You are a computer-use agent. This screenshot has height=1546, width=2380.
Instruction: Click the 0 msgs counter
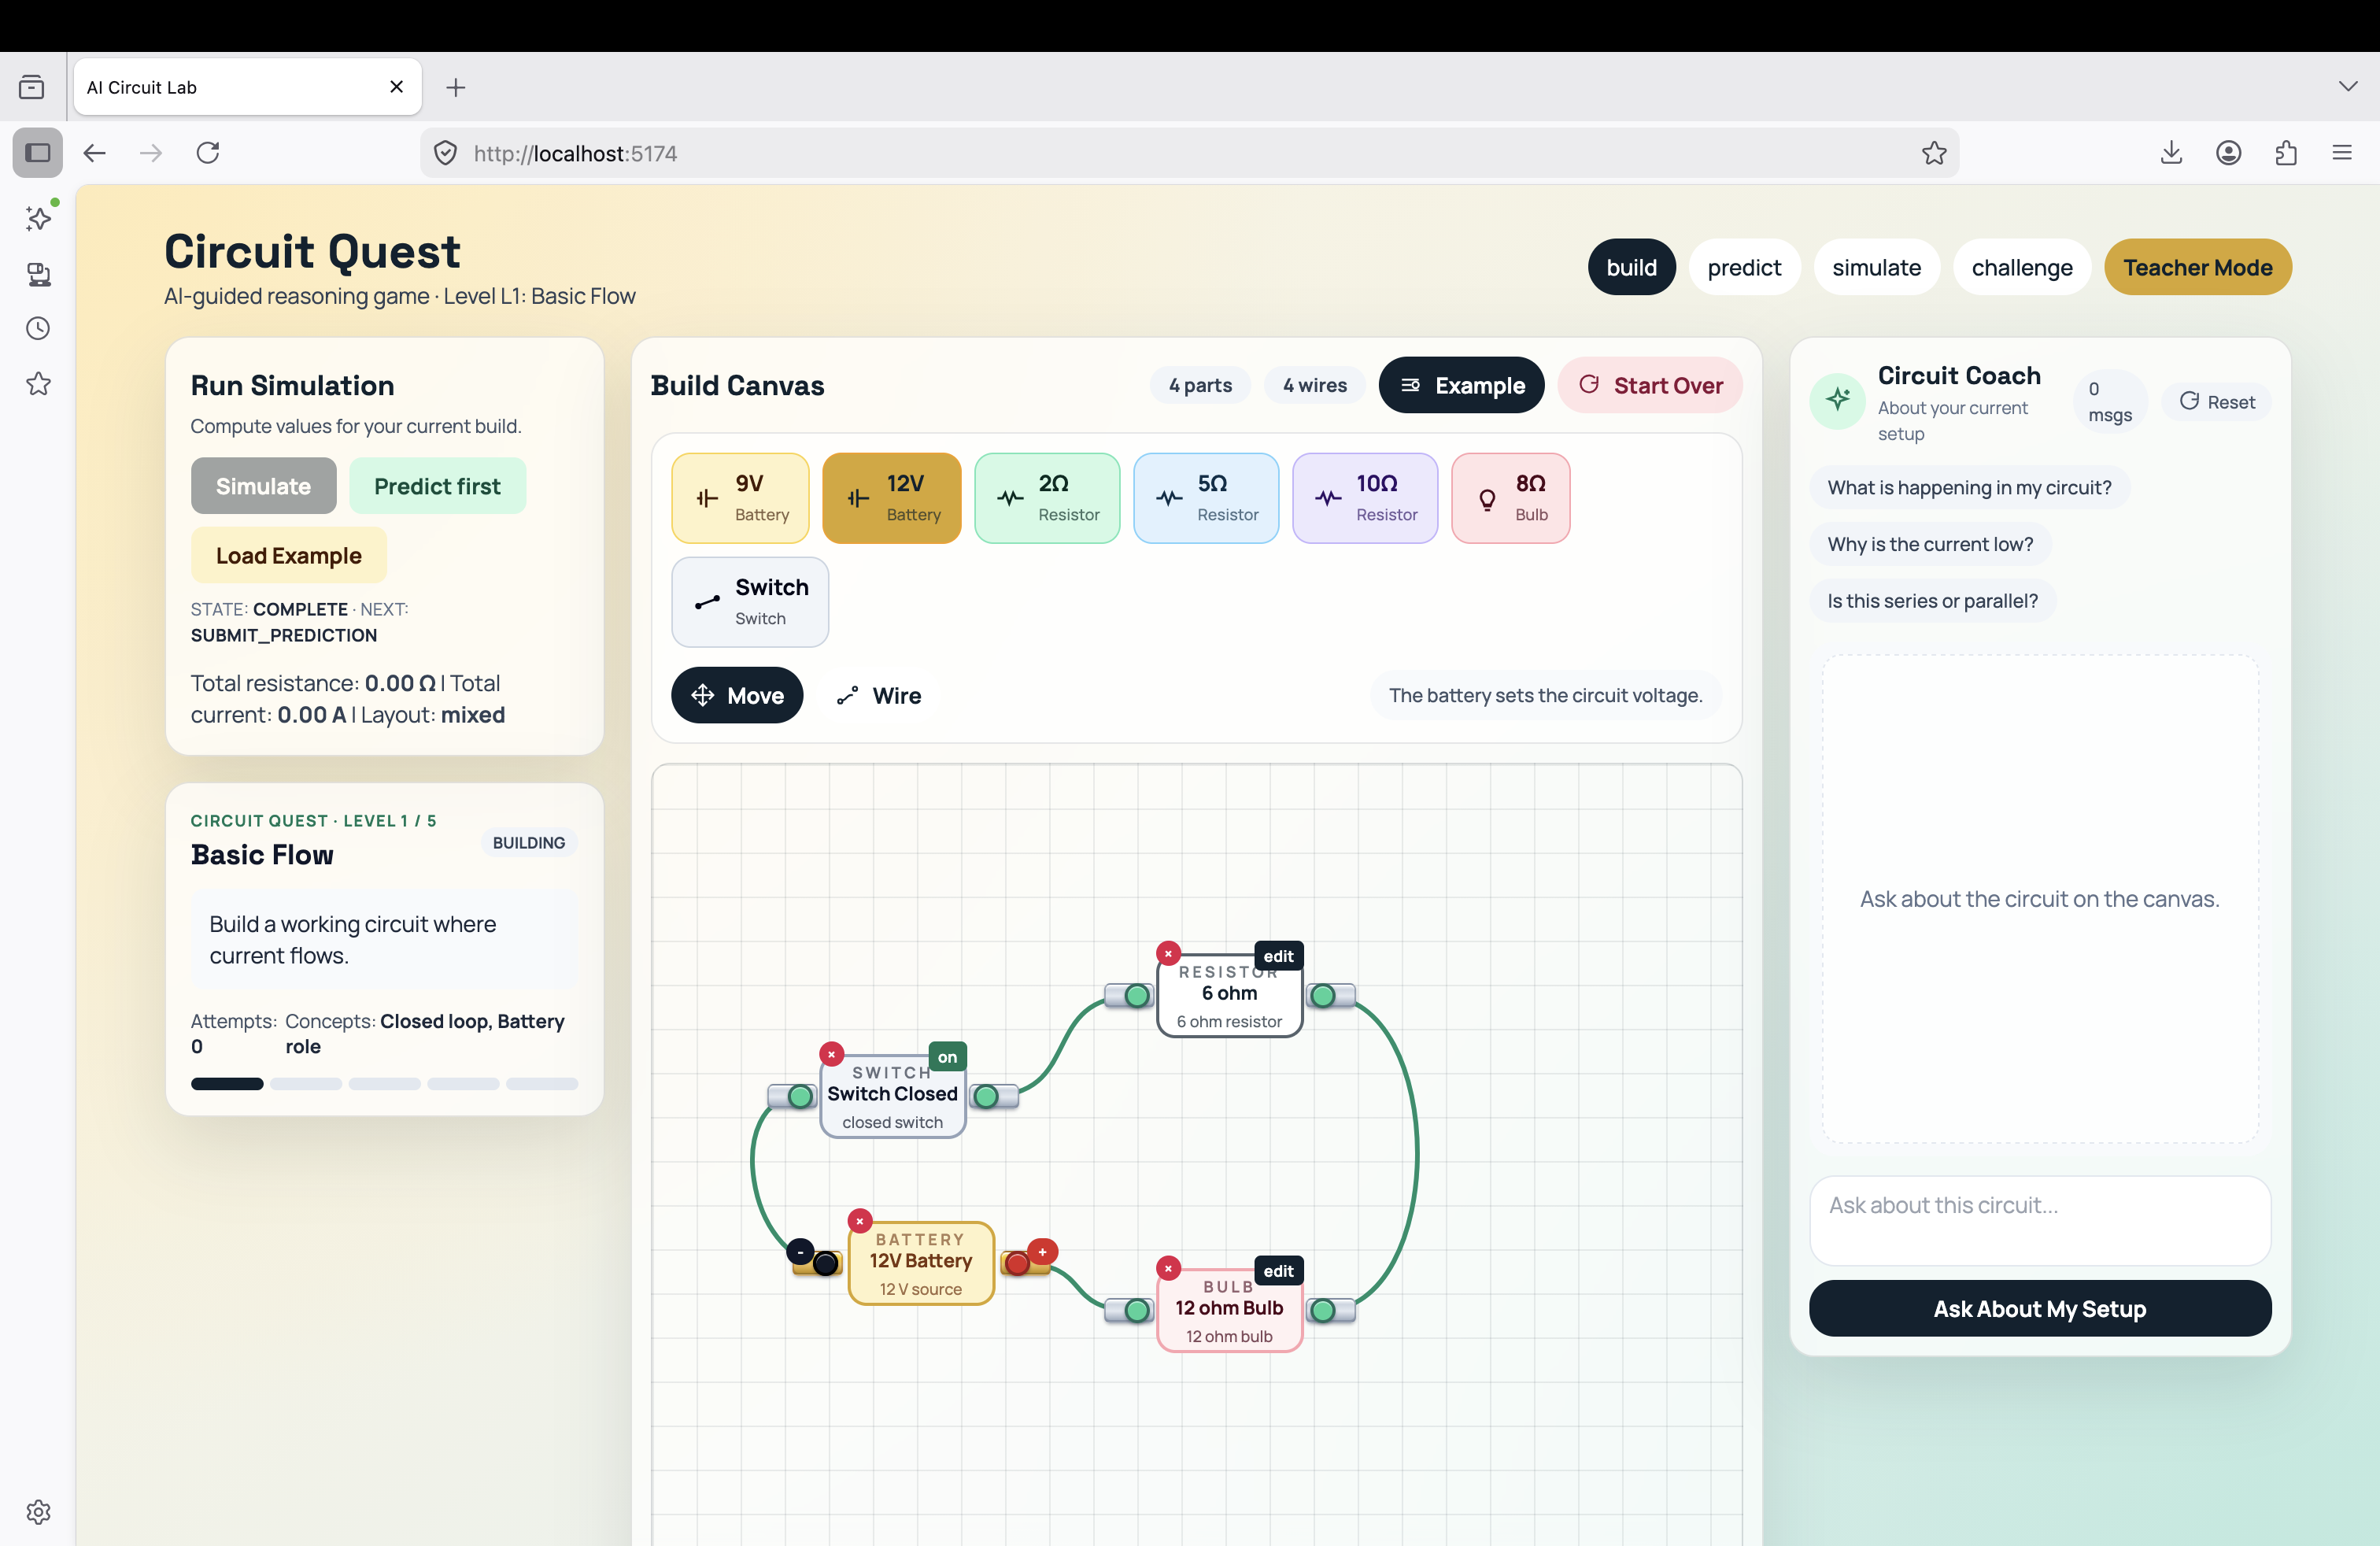[x=2110, y=401]
